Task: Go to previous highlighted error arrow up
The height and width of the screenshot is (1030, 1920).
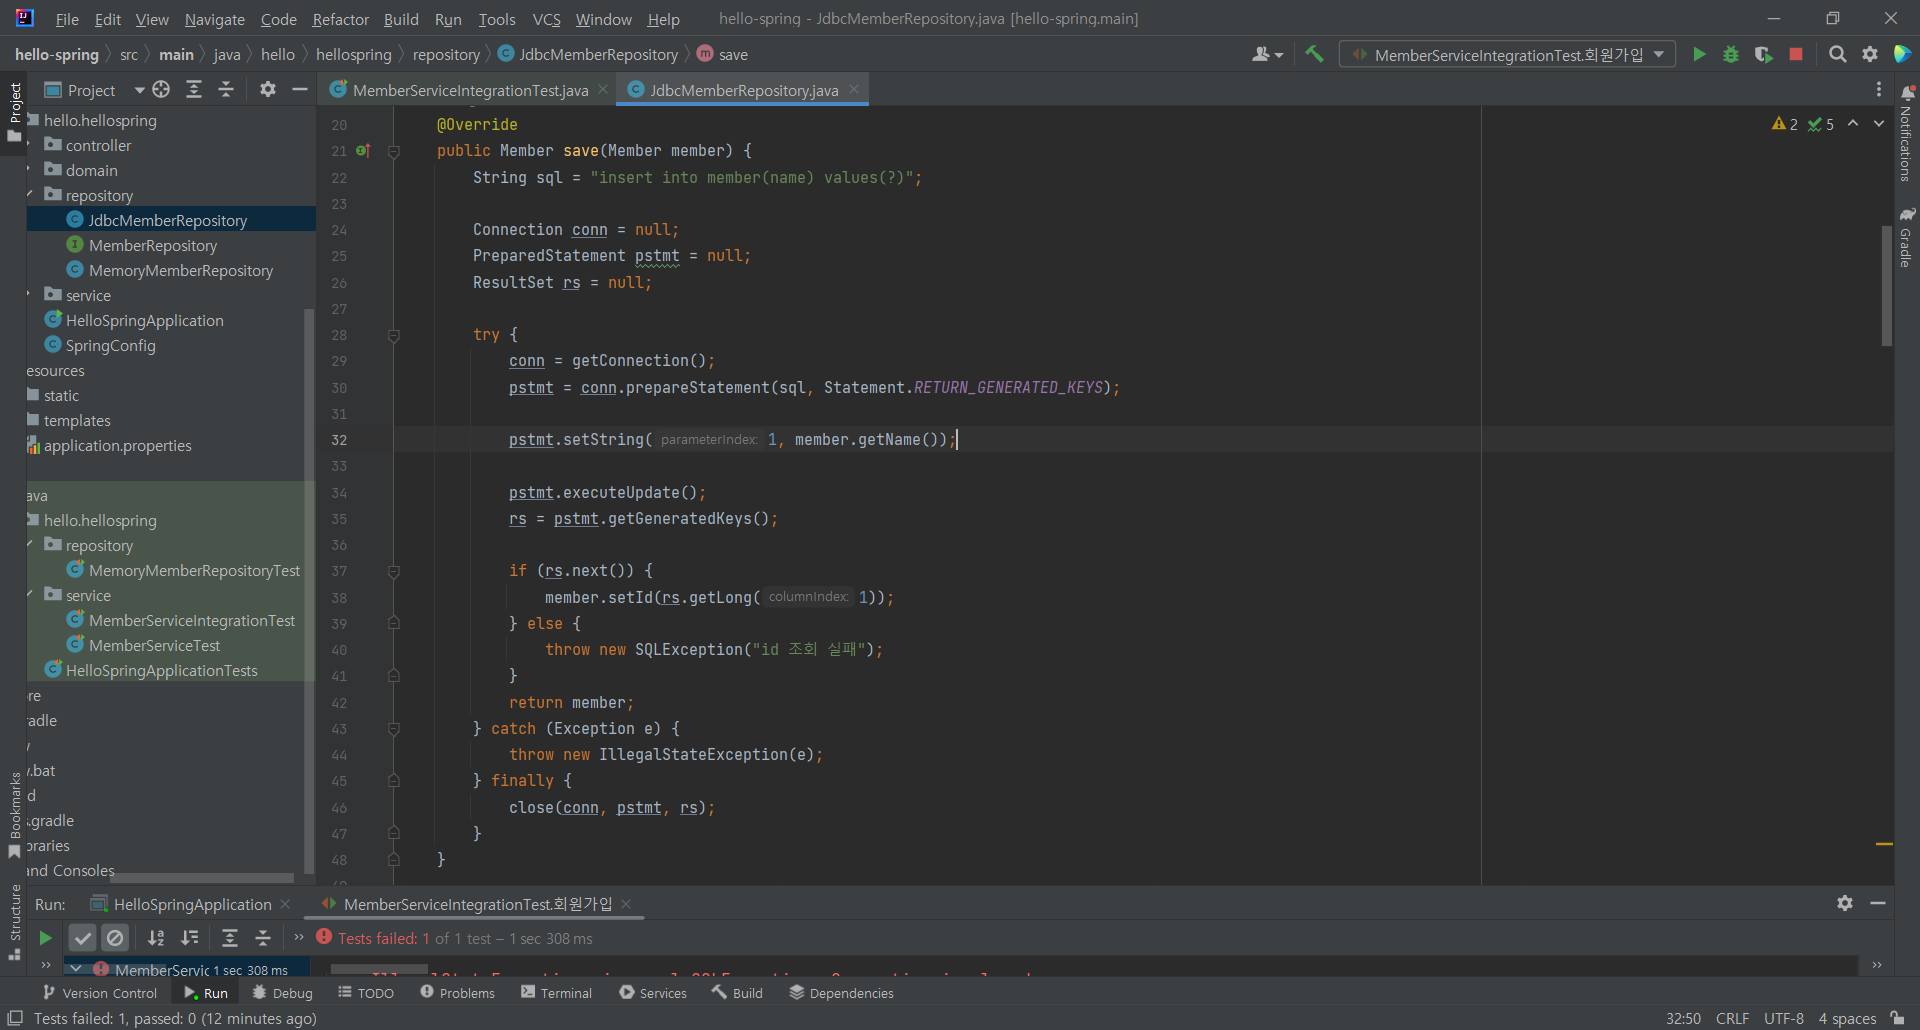Action: point(1853,124)
